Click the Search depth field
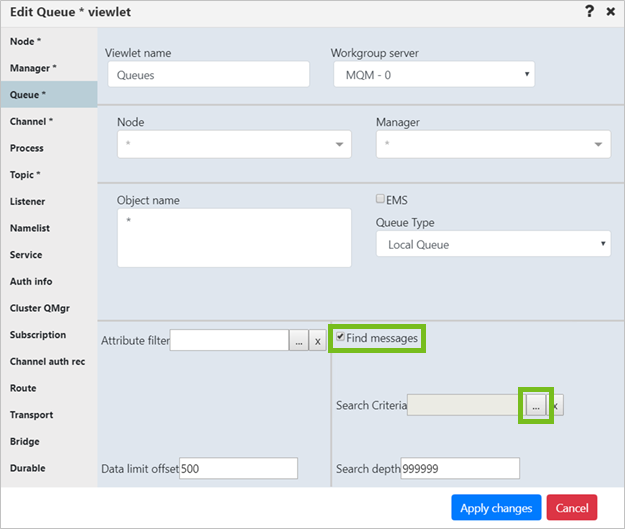This screenshot has width=625, height=529. pos(460,468)
